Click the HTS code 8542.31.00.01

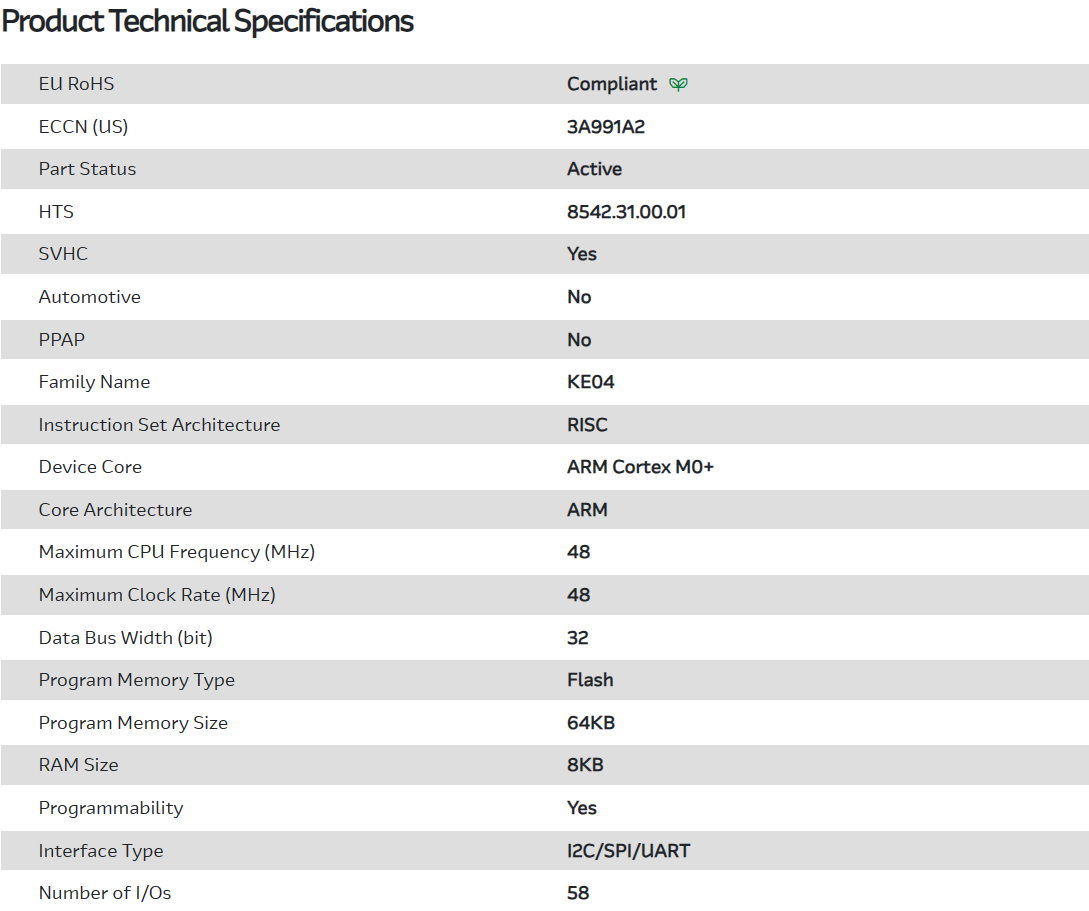626,212
